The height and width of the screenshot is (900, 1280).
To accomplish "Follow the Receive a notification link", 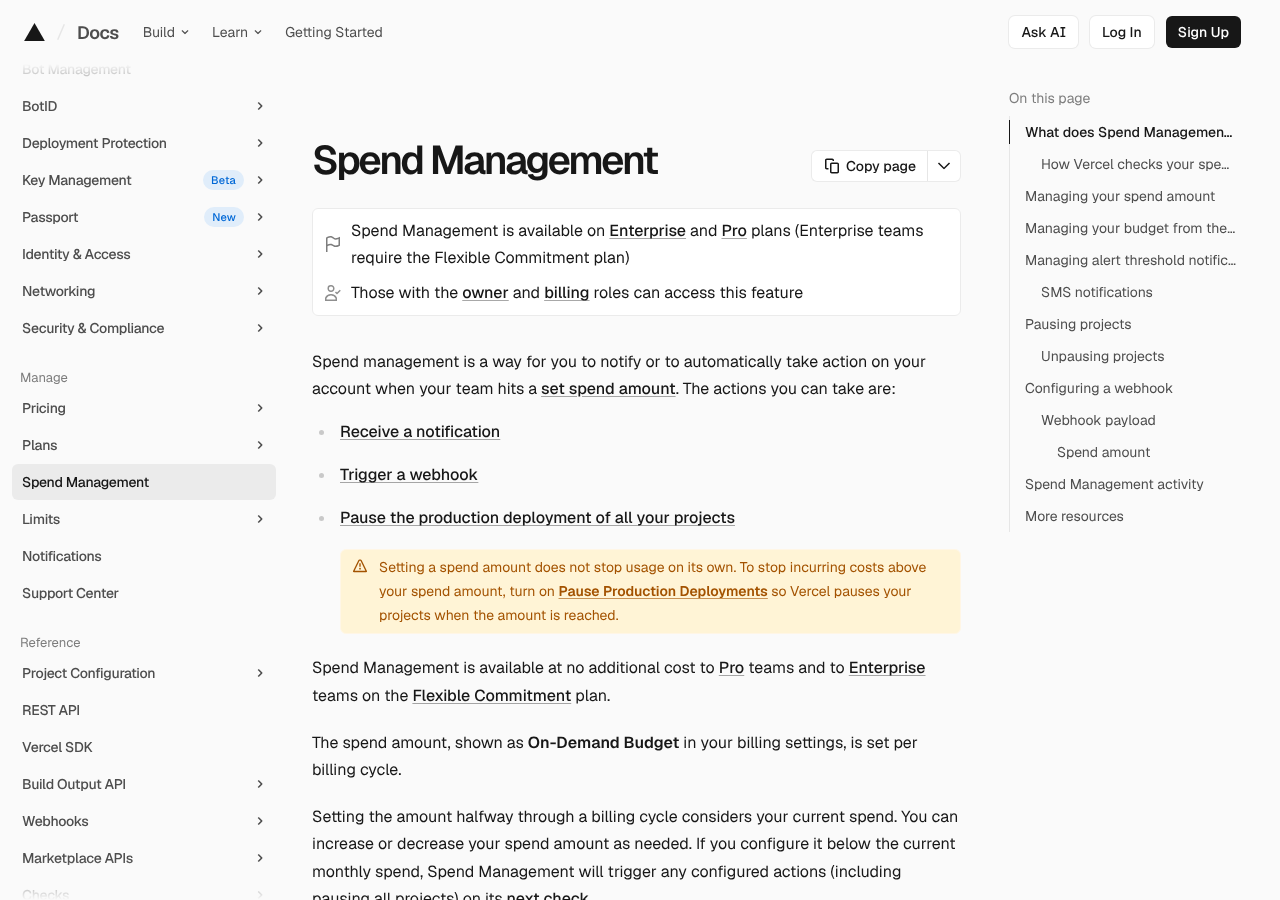I will point(420,432).
